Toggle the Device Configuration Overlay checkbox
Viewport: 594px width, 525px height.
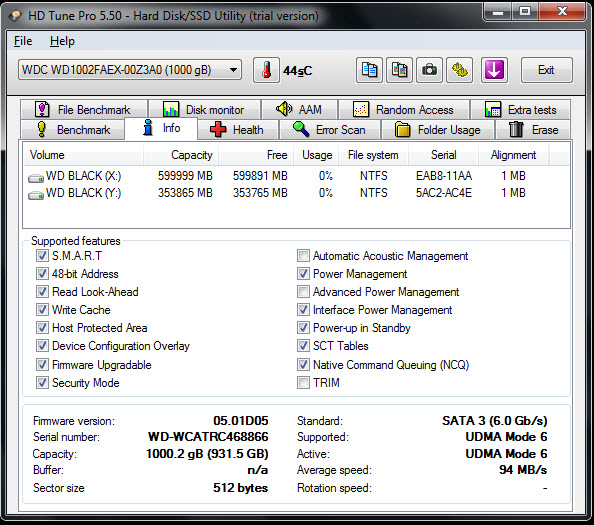point(42,345)
